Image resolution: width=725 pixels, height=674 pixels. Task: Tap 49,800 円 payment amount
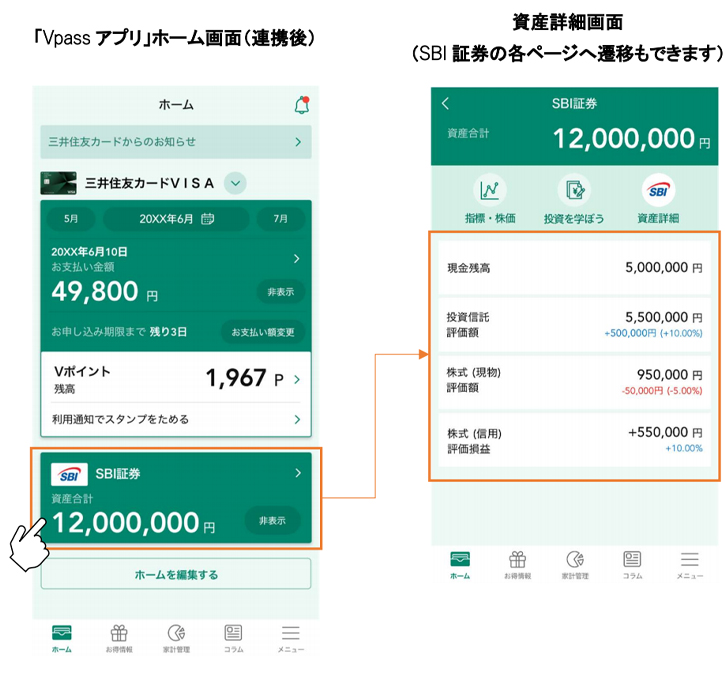[x=104, y=292]
